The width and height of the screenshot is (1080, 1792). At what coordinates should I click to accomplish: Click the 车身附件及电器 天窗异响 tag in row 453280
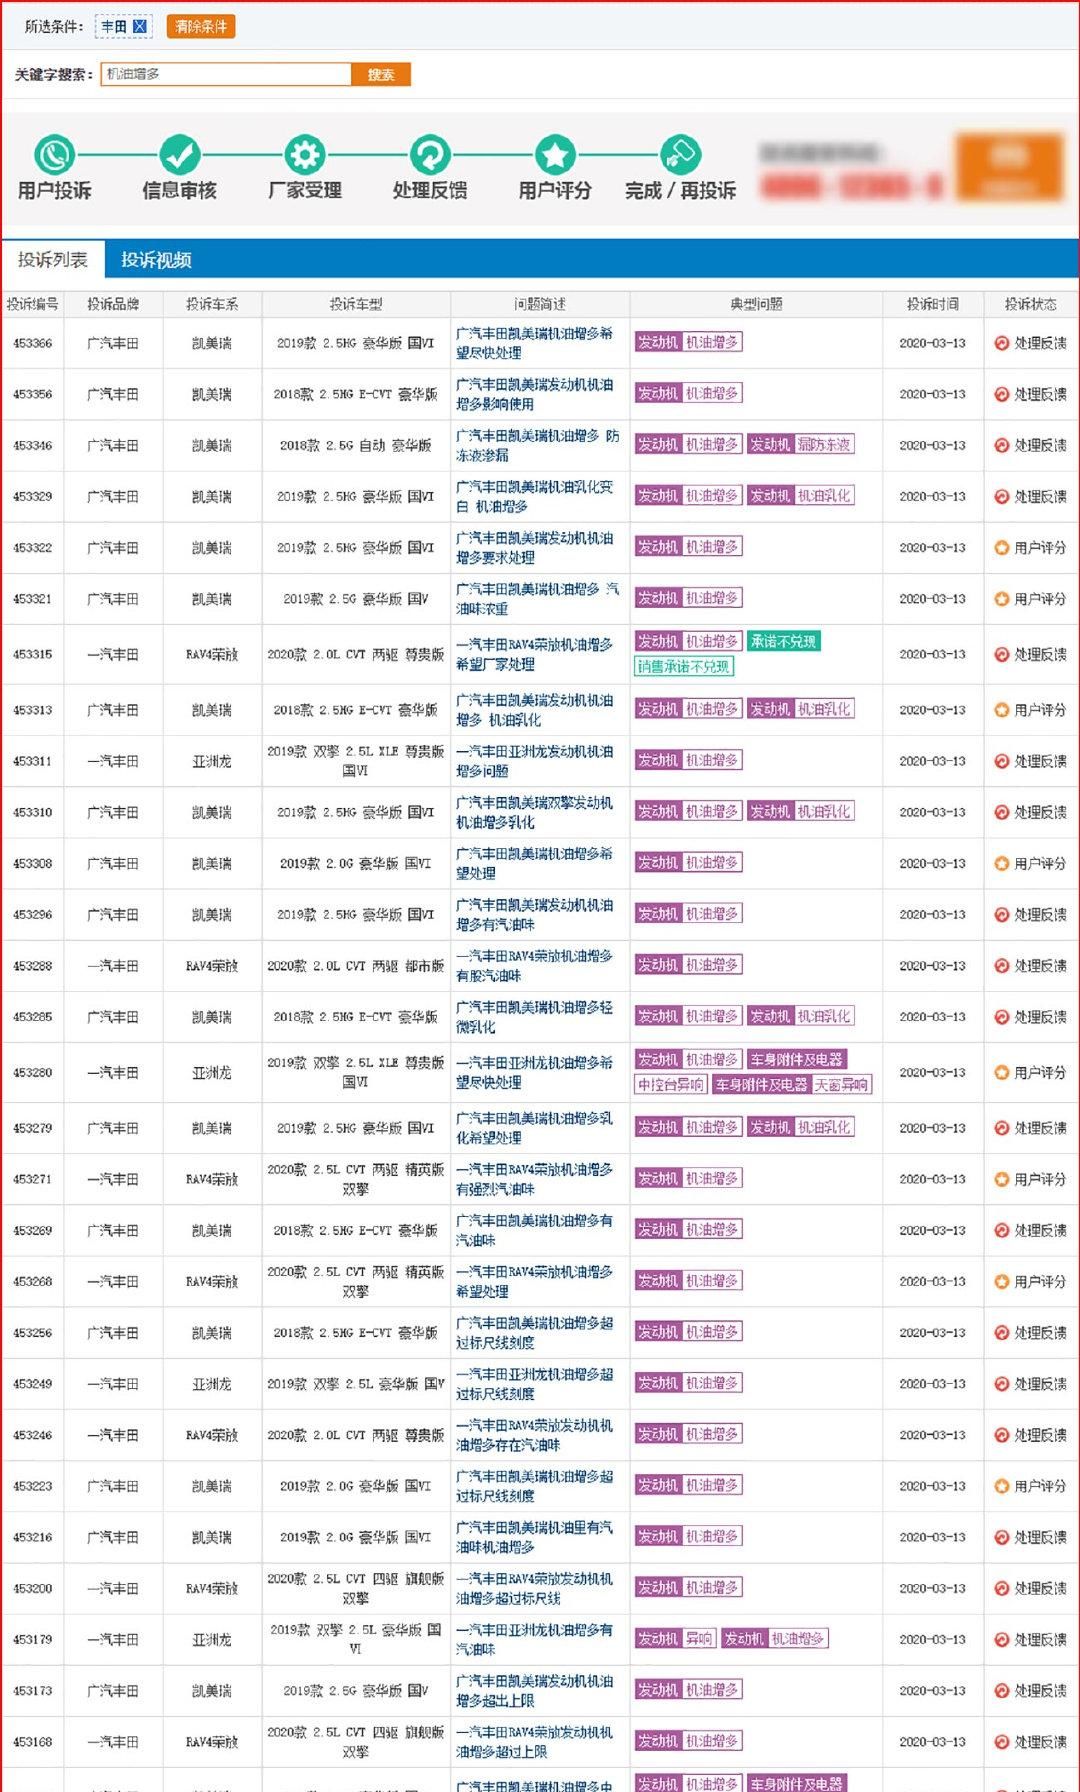click(792, 1084)
